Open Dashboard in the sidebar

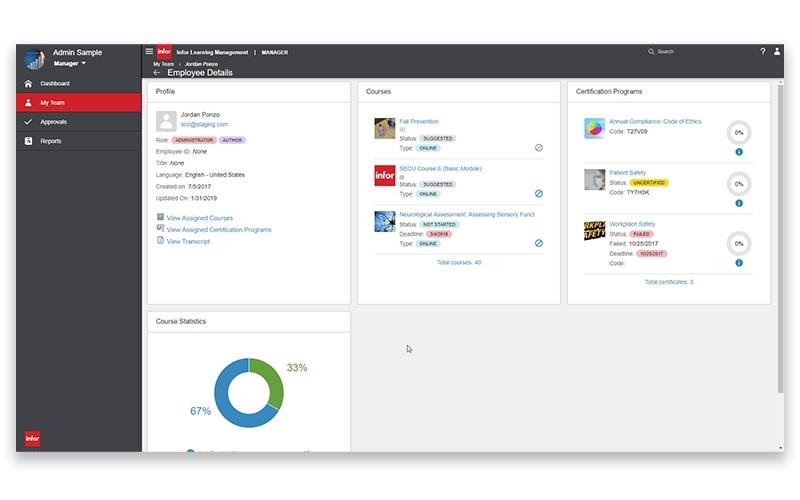point(79,83)
